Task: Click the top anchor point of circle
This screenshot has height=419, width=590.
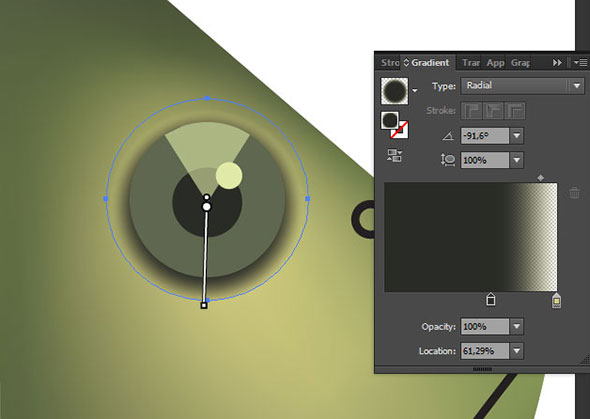Action: point(207,98)
